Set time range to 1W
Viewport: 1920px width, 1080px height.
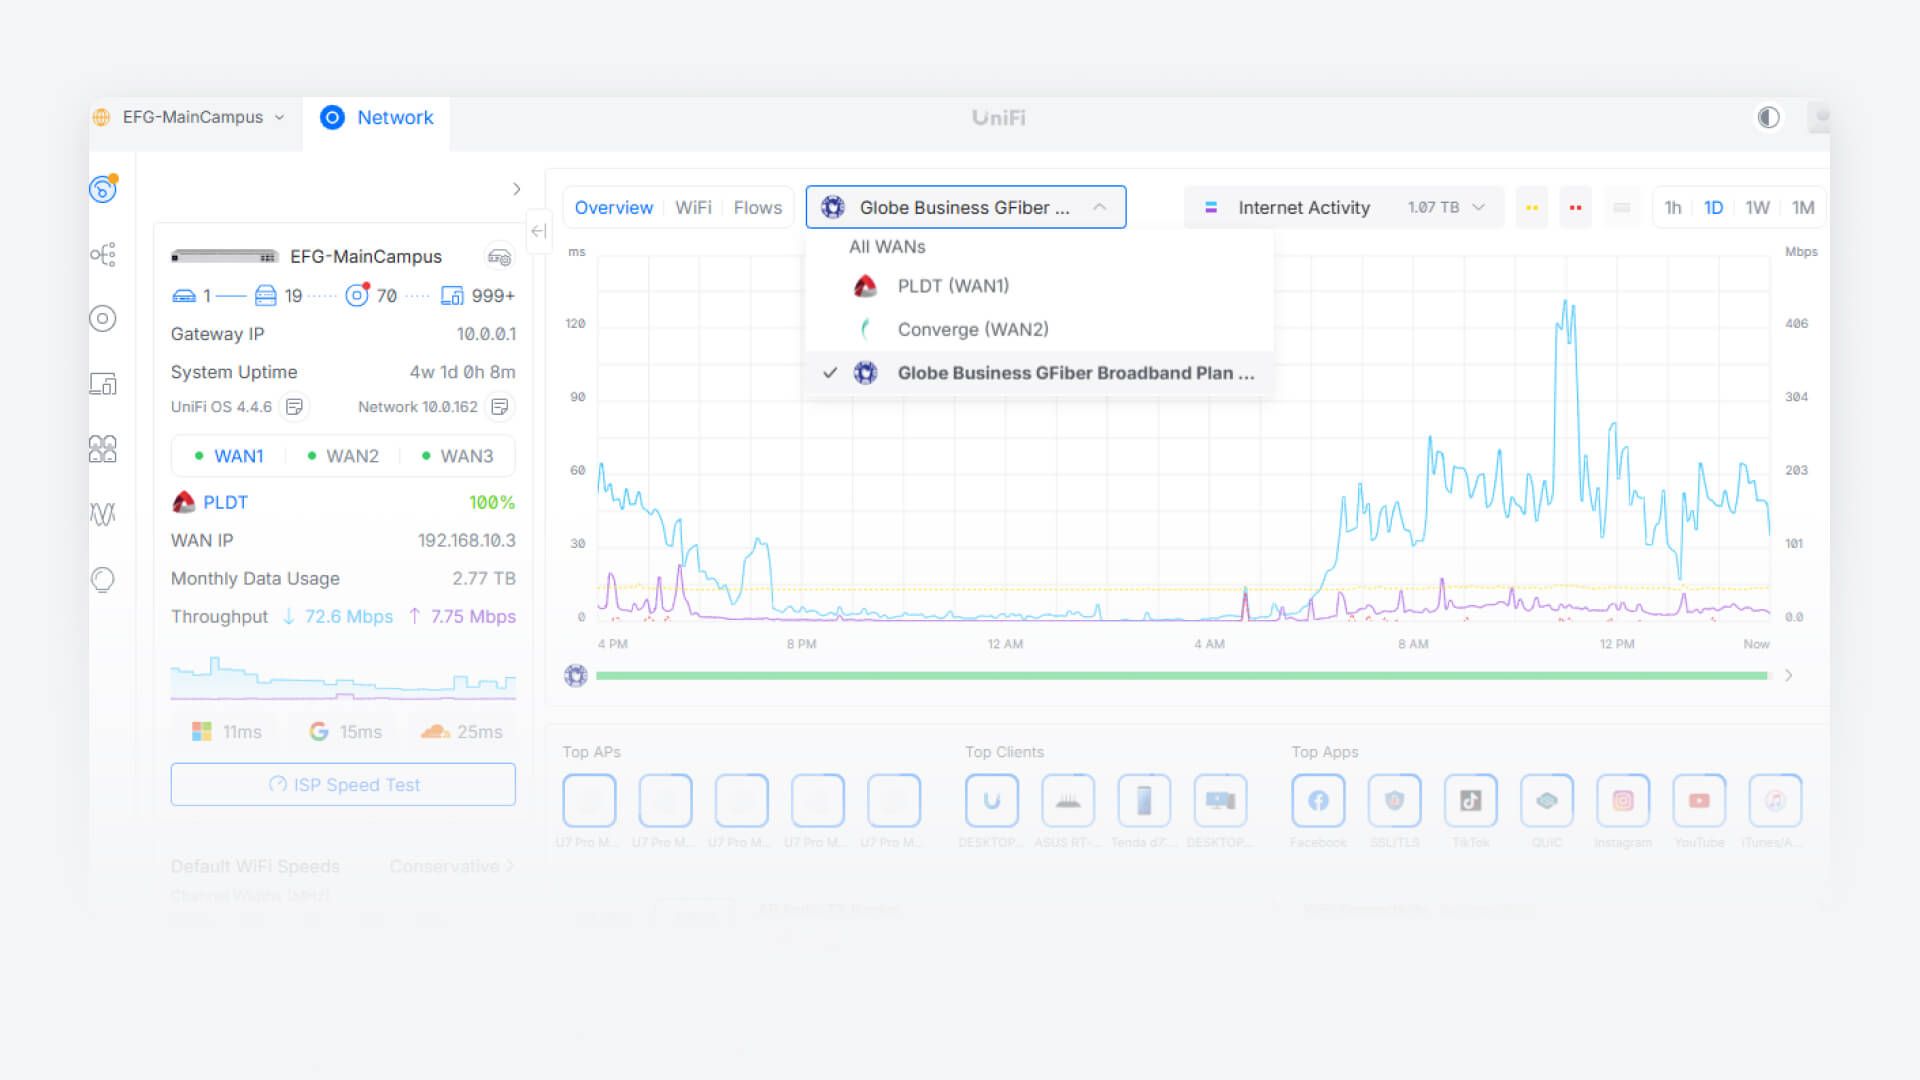1757,208
